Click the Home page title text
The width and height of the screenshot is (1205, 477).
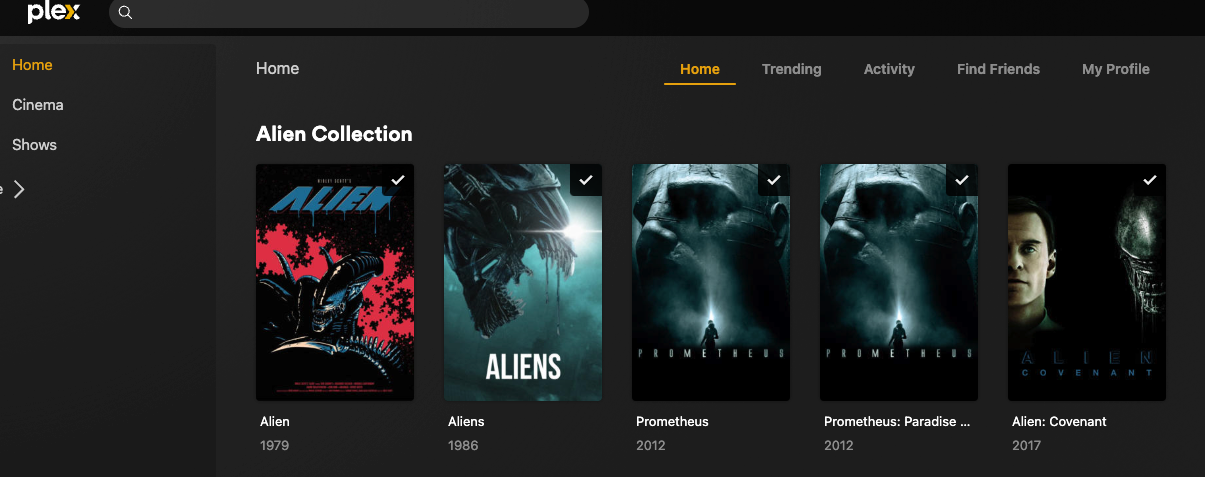278,69
